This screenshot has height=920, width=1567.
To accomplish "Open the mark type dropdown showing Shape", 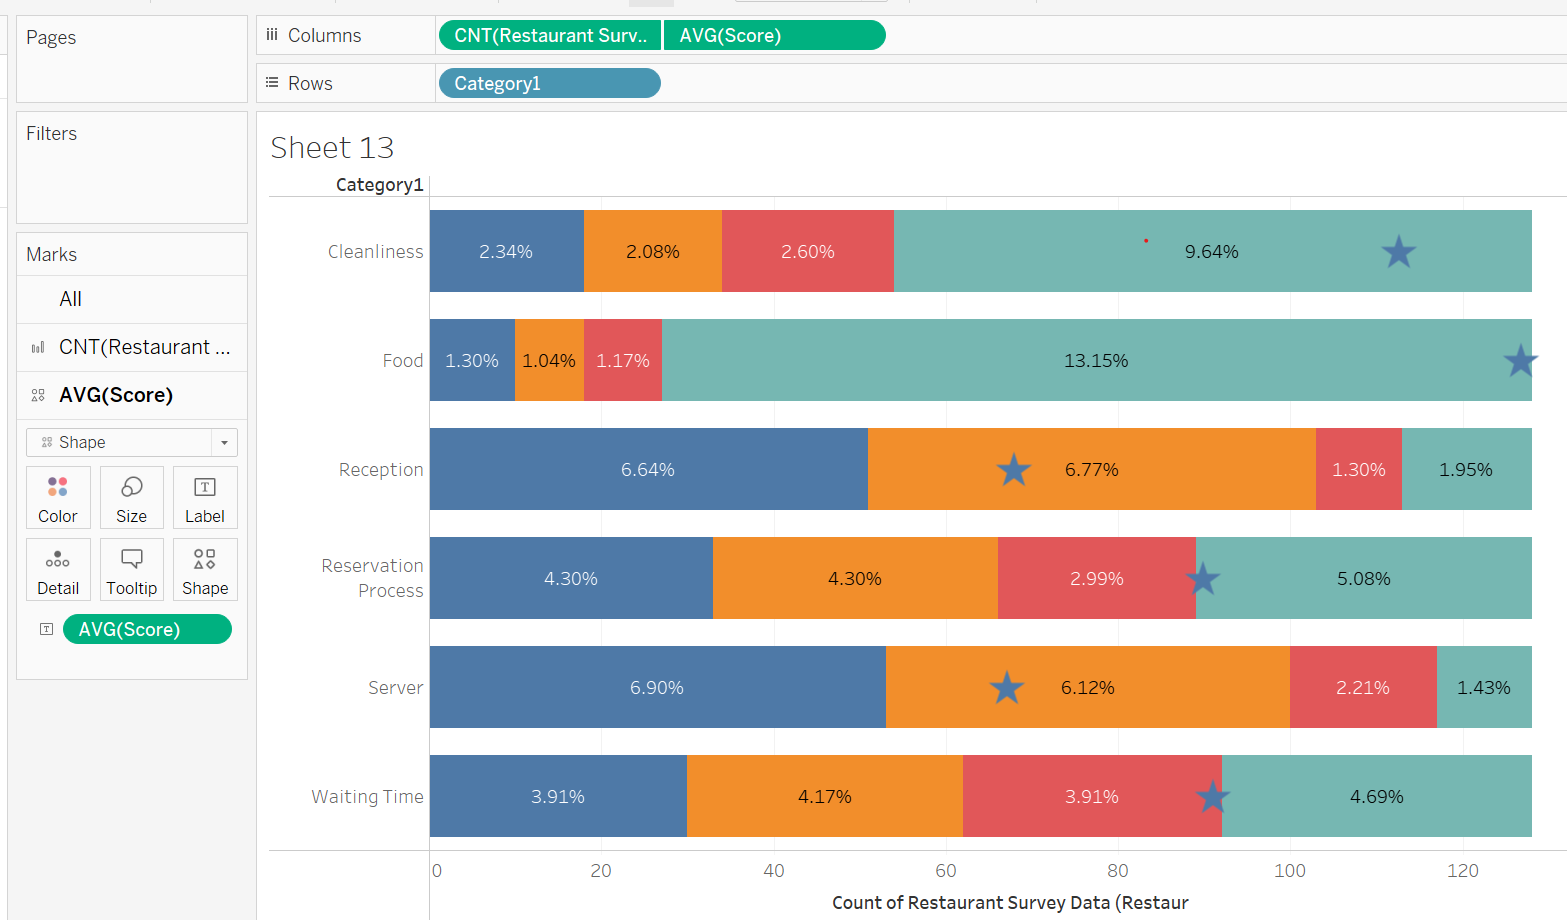I will click(x=131, y=442).
